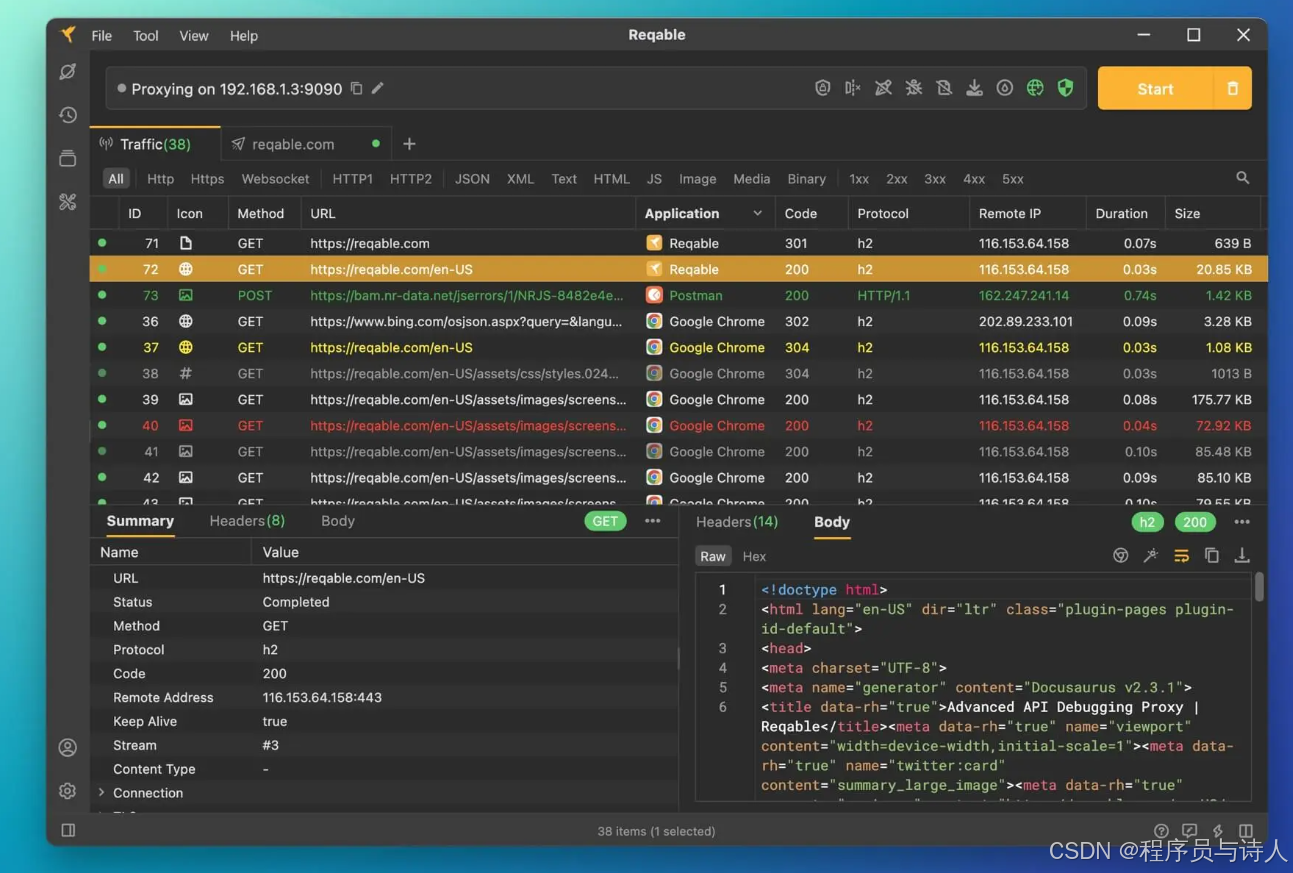
Task: Download the response body with save icon
Action: [1242, 556]
